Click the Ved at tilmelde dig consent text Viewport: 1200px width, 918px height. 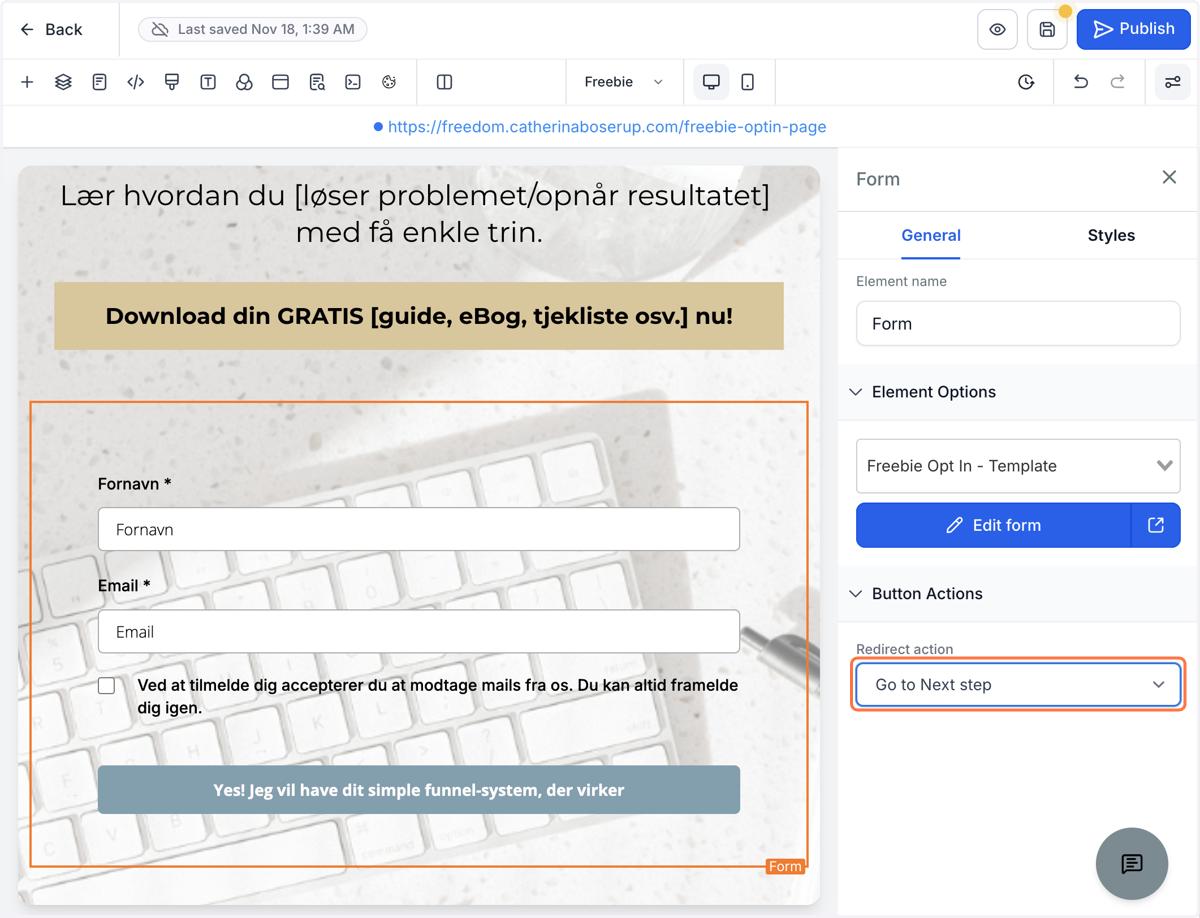[x=438, y=696]
